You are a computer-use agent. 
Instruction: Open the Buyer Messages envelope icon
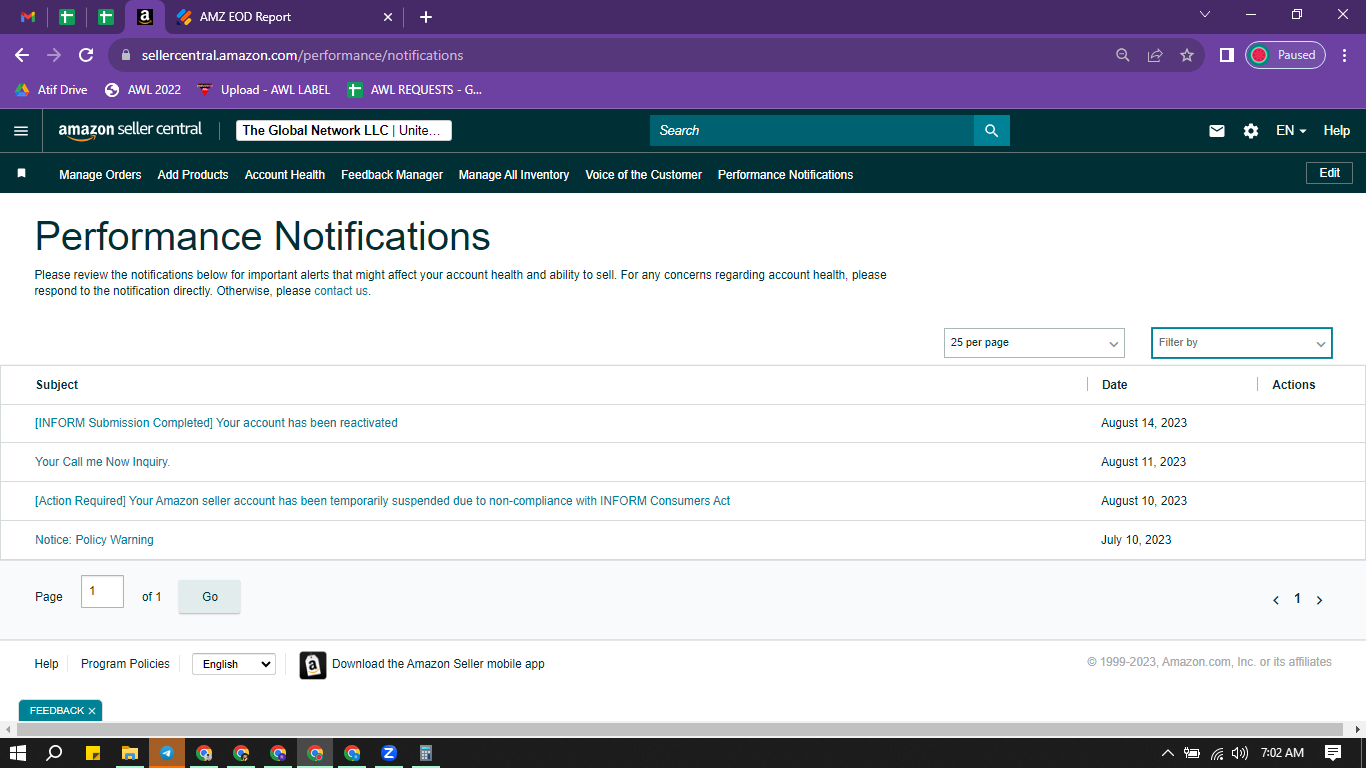click(1217, 131)
